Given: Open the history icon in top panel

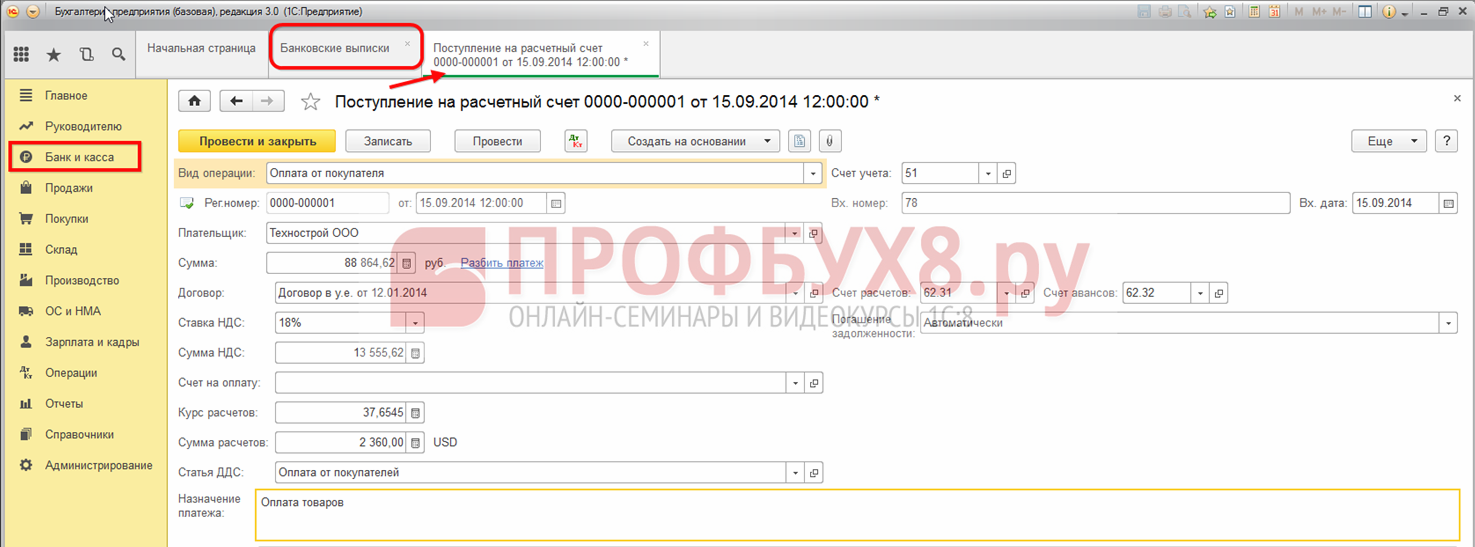Looking at the screenshot, I should coord(86,55).
